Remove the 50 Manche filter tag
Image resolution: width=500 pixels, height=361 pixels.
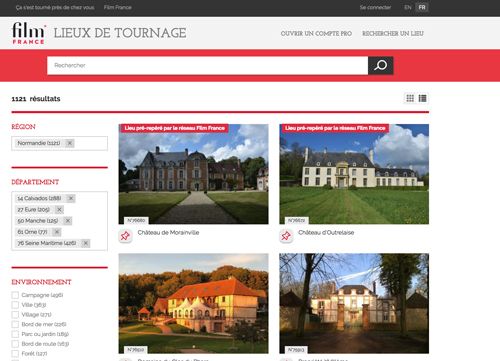click(68, 221)
